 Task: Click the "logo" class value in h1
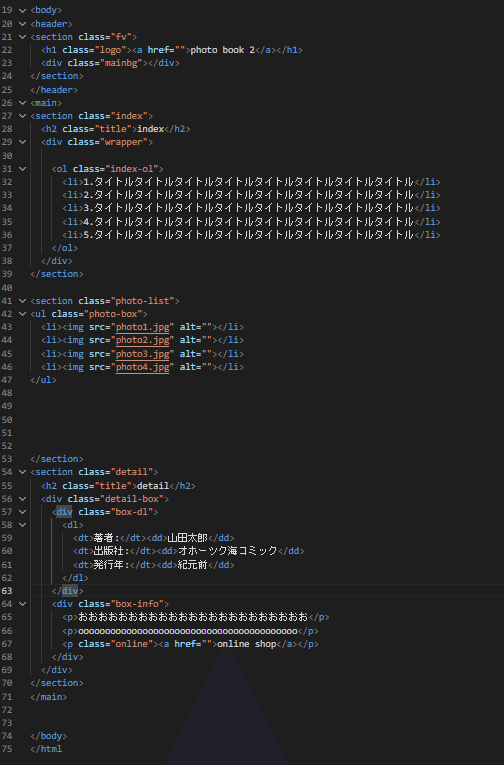point(110,50)
